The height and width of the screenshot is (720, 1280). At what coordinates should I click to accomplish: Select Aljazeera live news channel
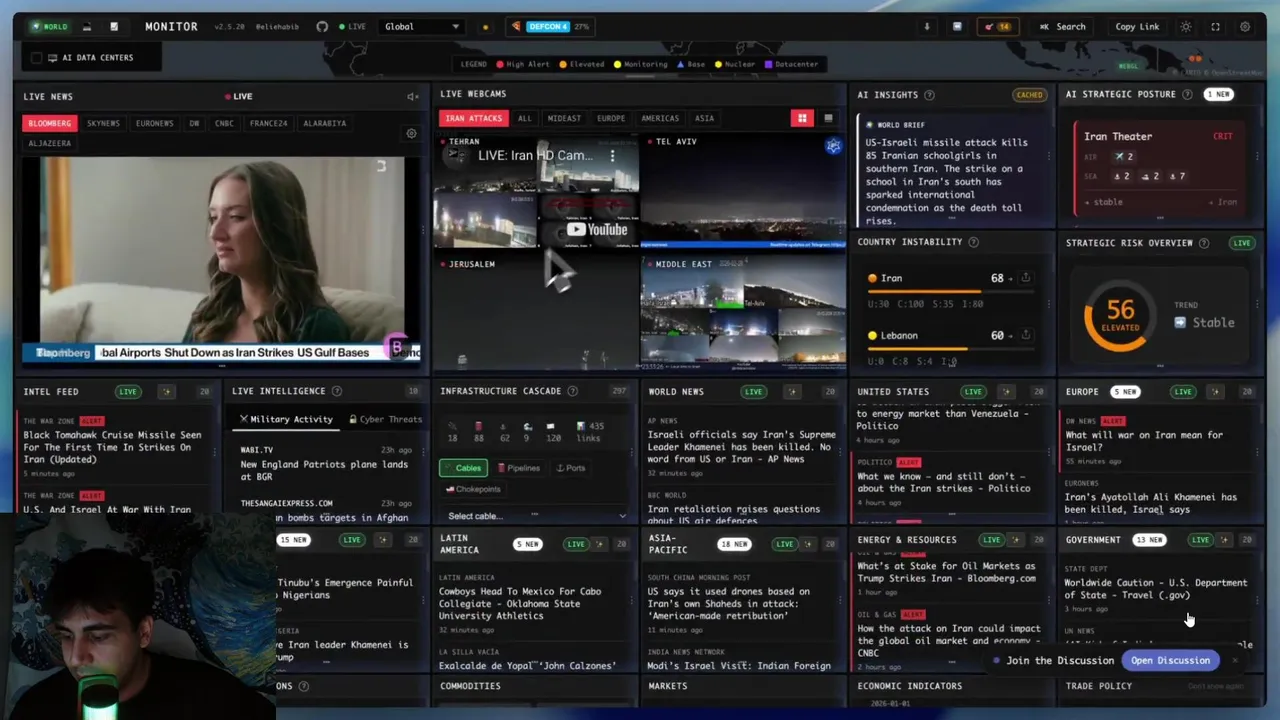point(50,143)
